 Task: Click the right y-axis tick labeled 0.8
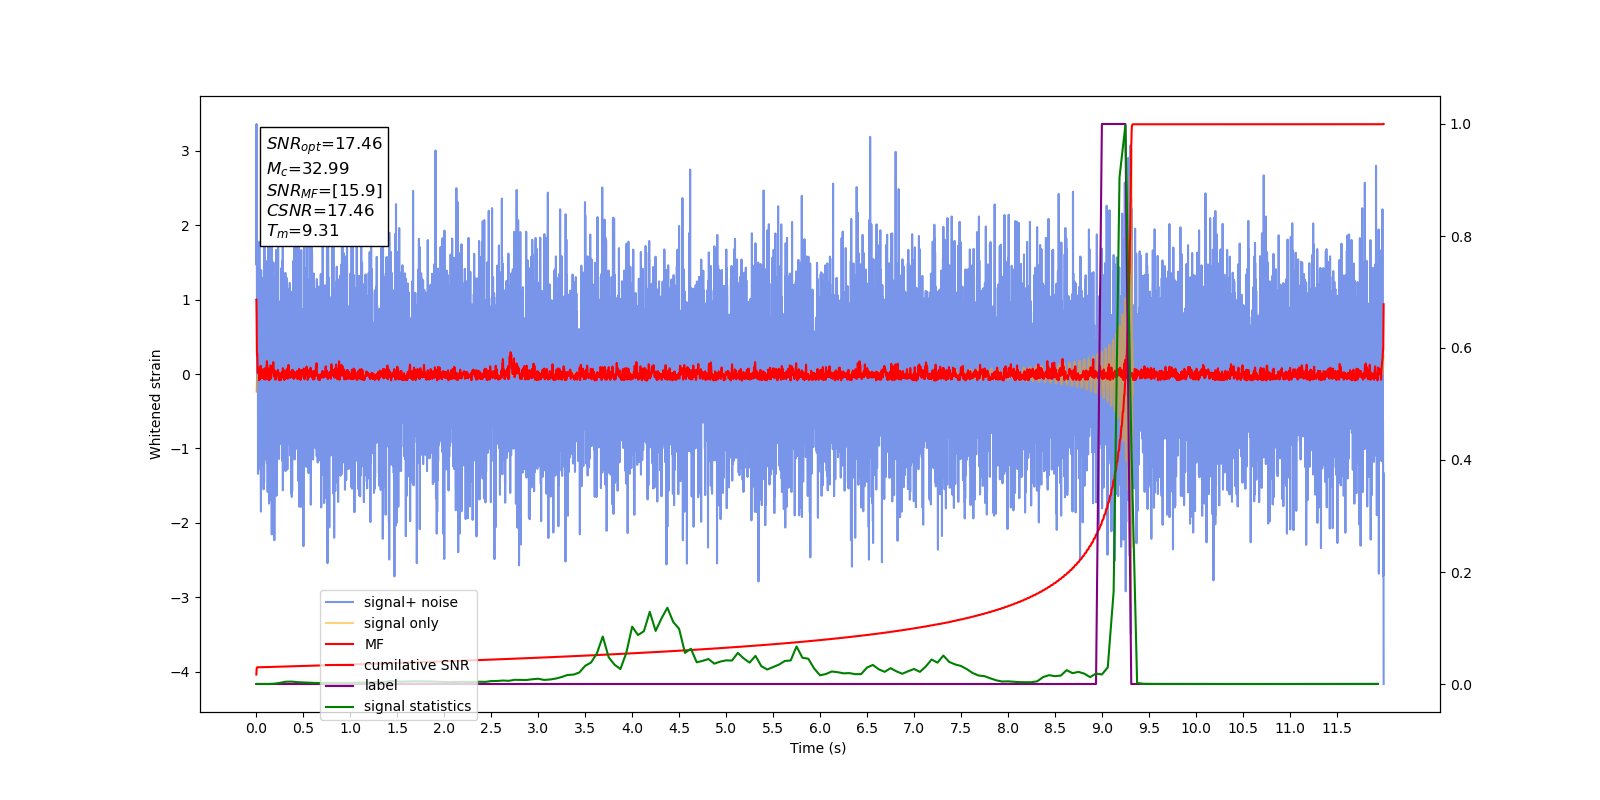[x=1461, y=237]
